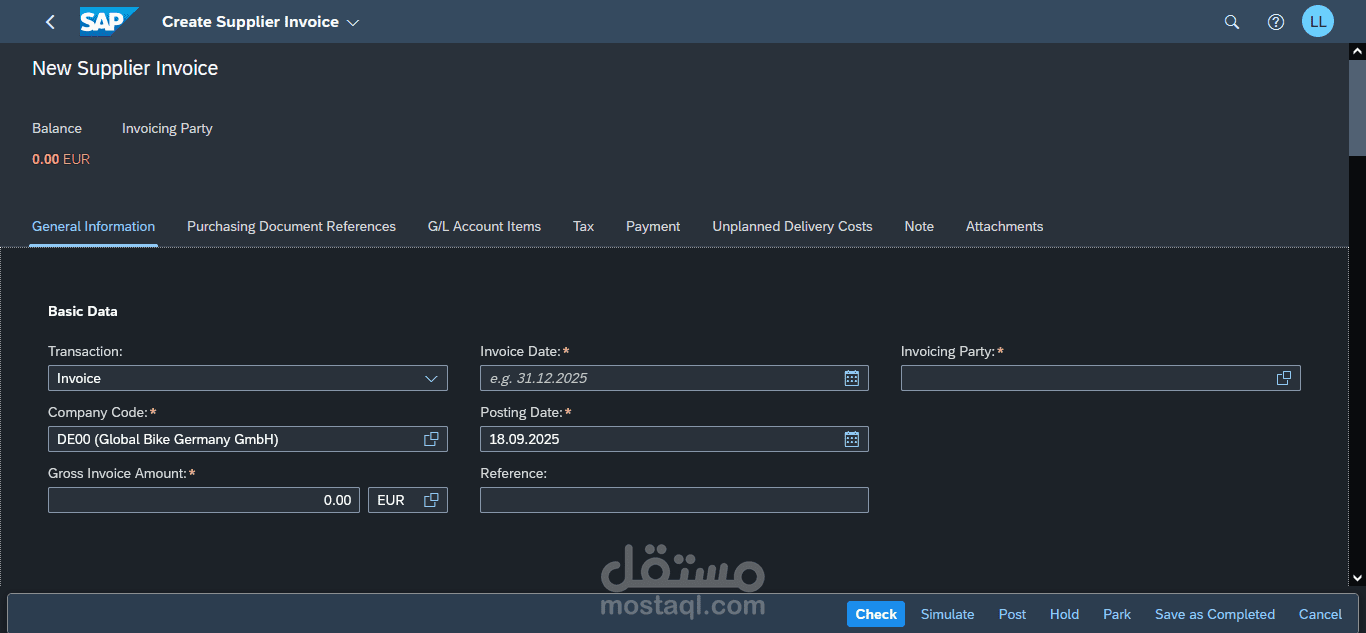Viewport: 1366px width, 633px height.
Task: Click the scrollbar up arrow
Action: [1357, 51]
